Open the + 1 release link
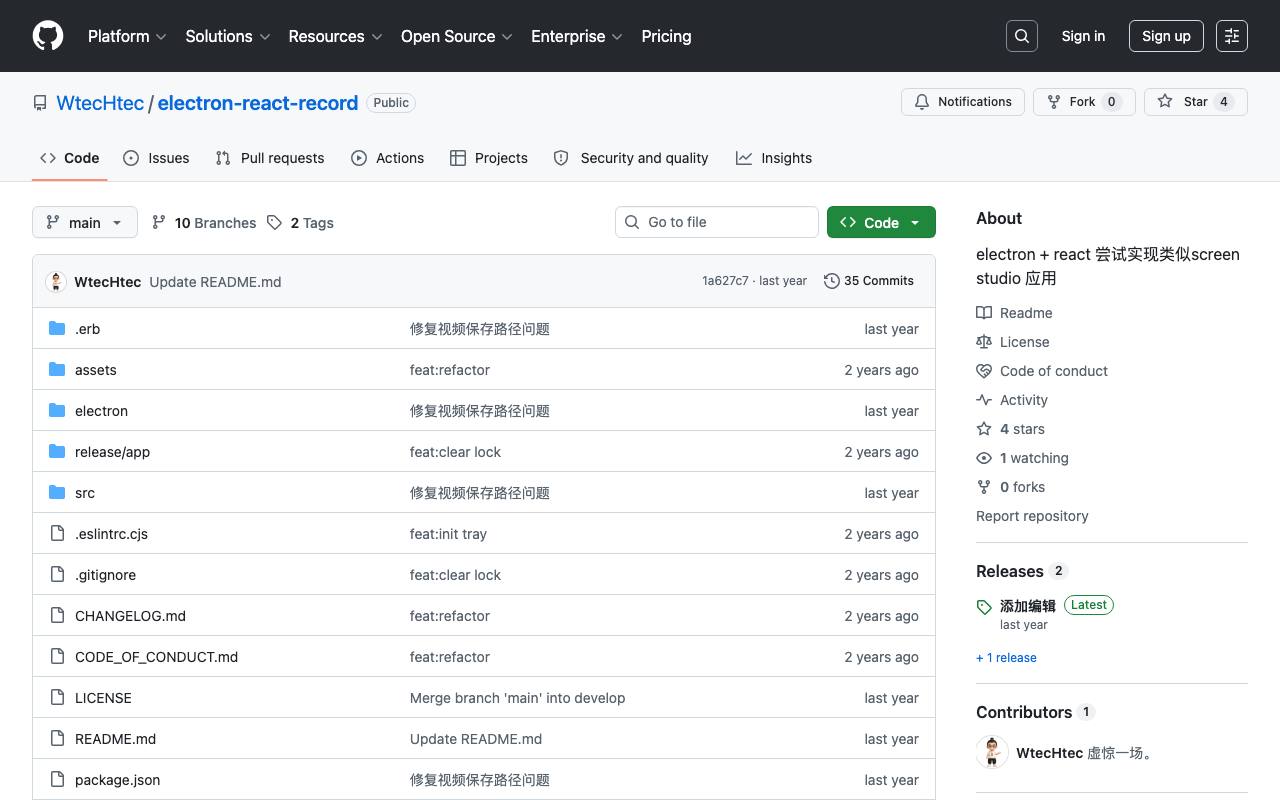Viewport: 1280px width, 800px height. coord(1006,658)
